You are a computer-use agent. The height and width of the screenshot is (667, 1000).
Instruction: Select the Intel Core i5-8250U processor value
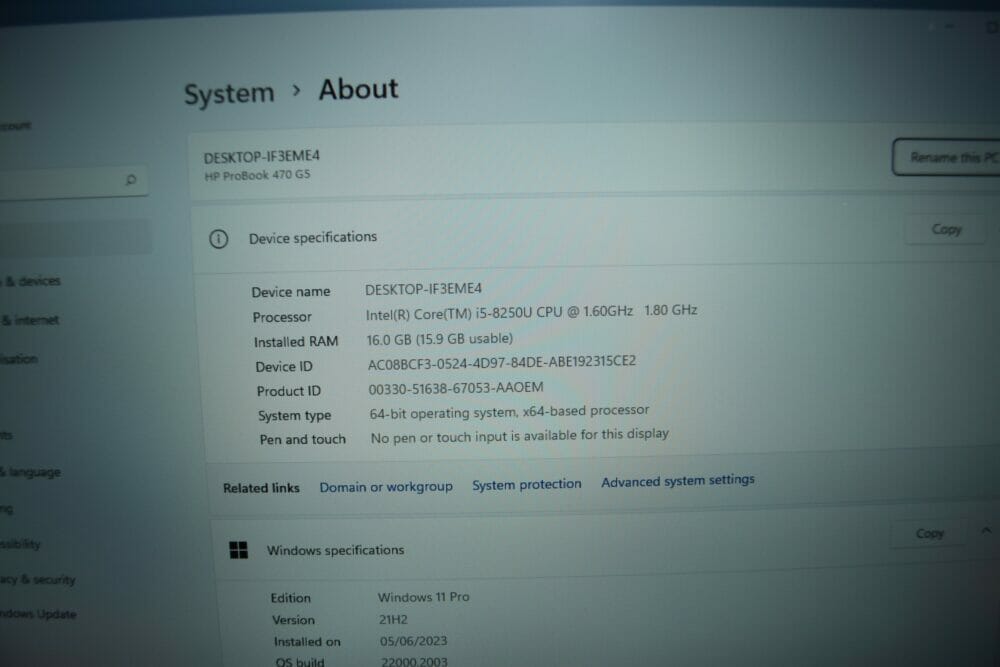[531, 312]
